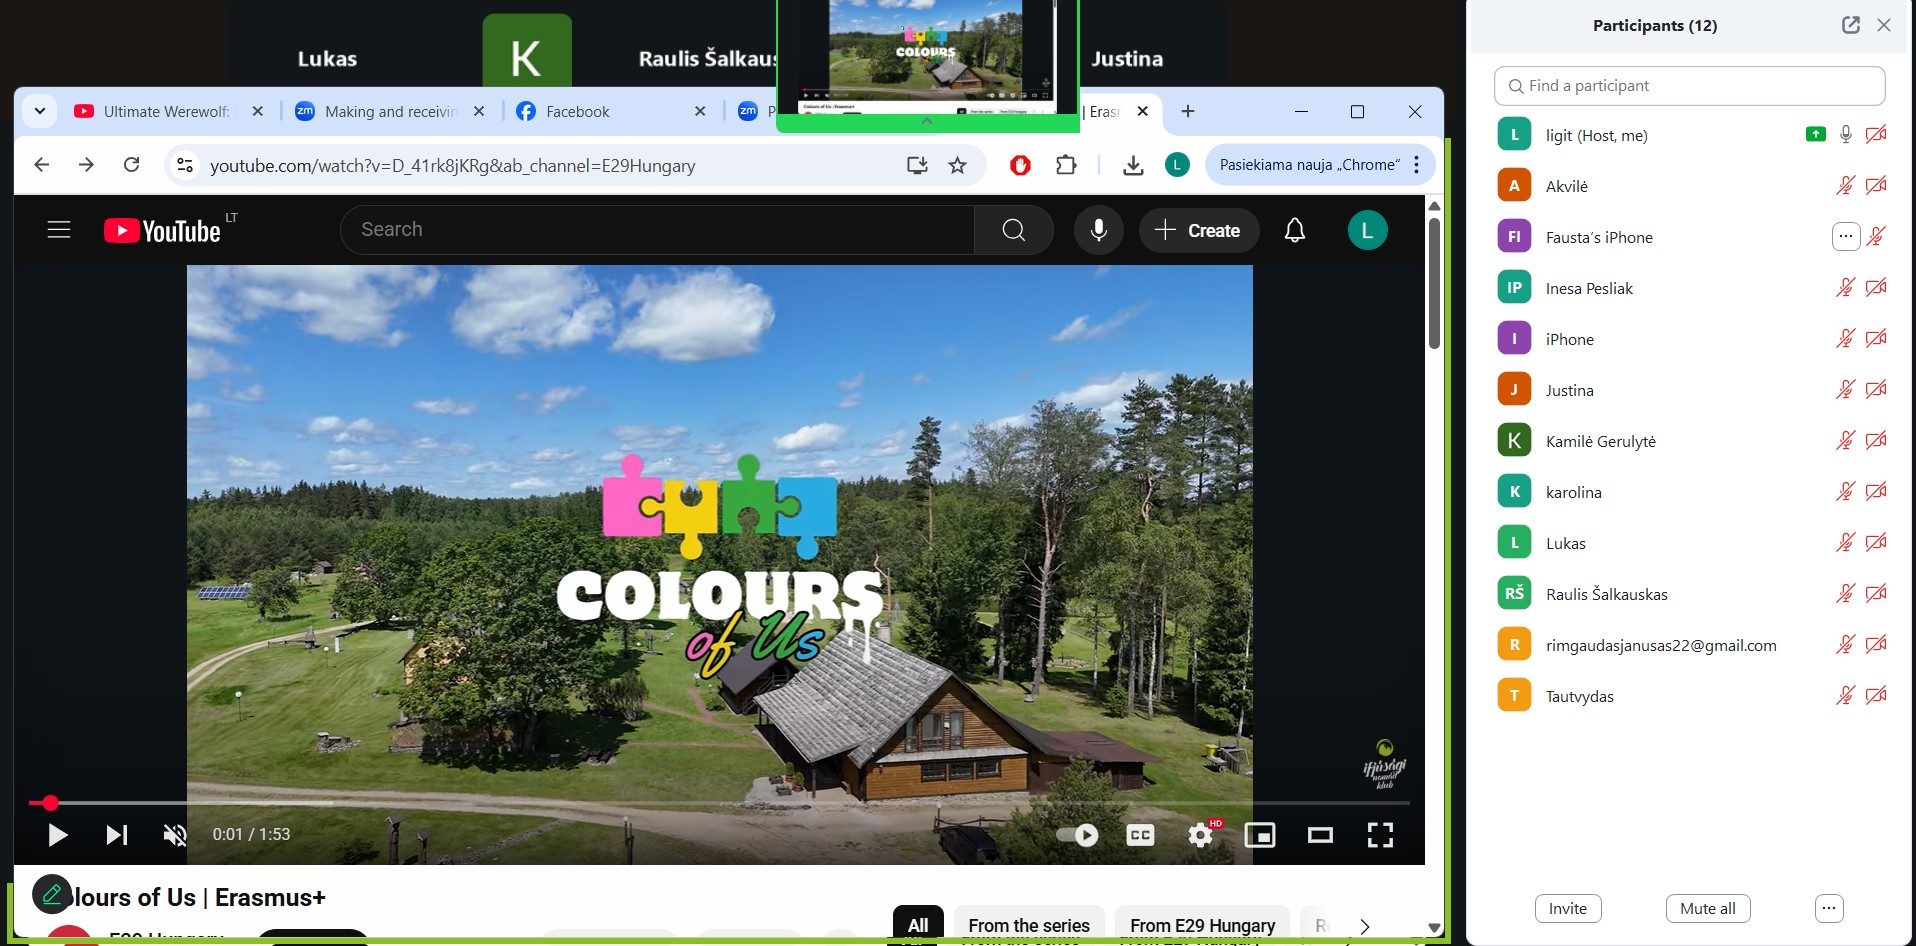The height and width of the screenshot is (946, 1916).
Task: Open more options for Fausta's iPhone
Action: coord(1845,237)
